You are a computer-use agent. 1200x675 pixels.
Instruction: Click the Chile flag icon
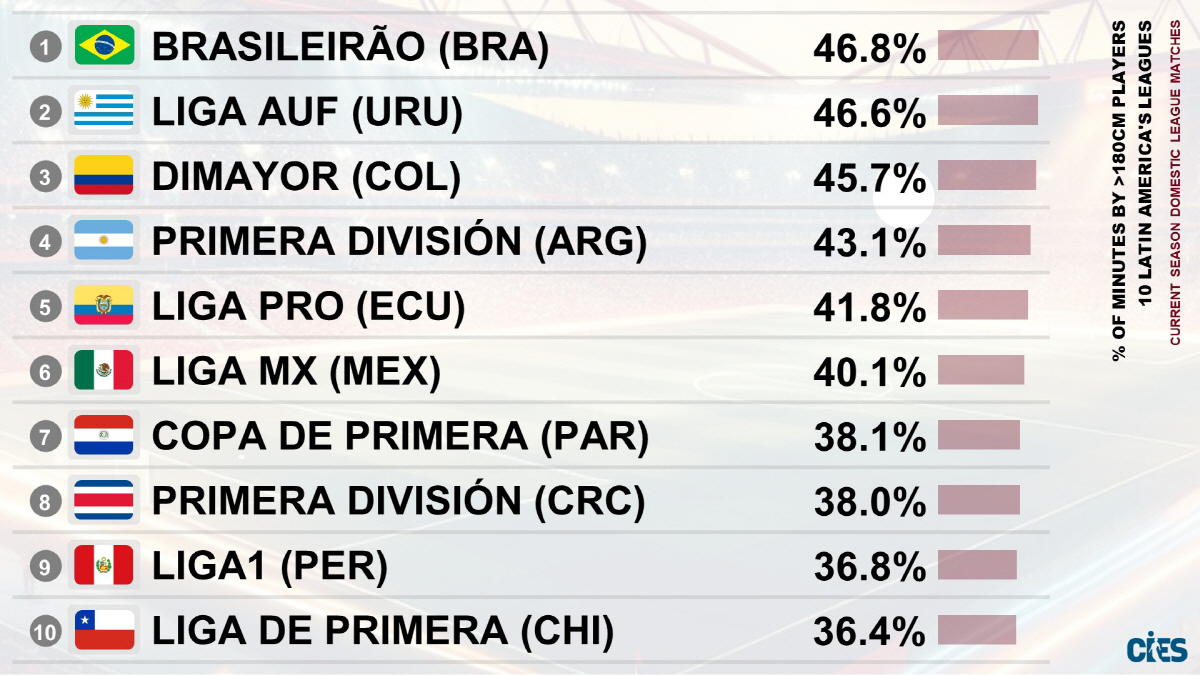[x=104, y=631]
